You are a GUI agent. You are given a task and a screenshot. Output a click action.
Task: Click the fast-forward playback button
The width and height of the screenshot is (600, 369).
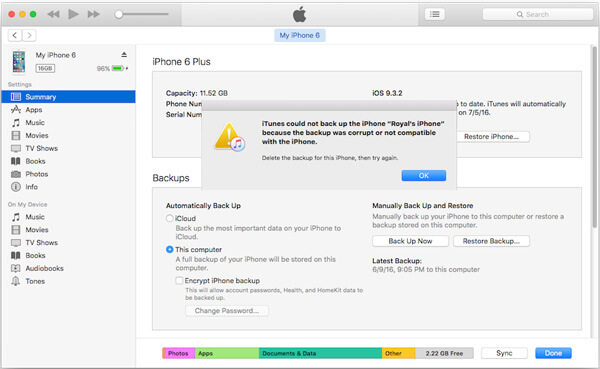pos(94,14)
